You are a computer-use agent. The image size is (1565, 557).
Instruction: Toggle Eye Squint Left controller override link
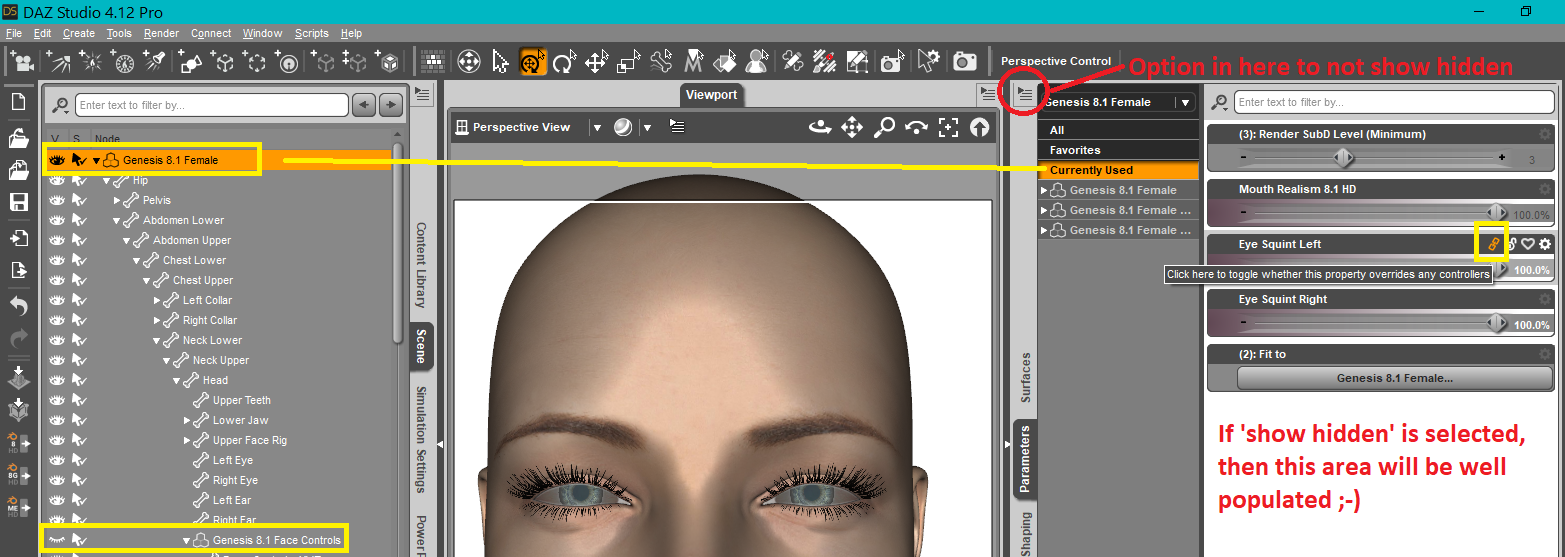(x=1495, y=244)
